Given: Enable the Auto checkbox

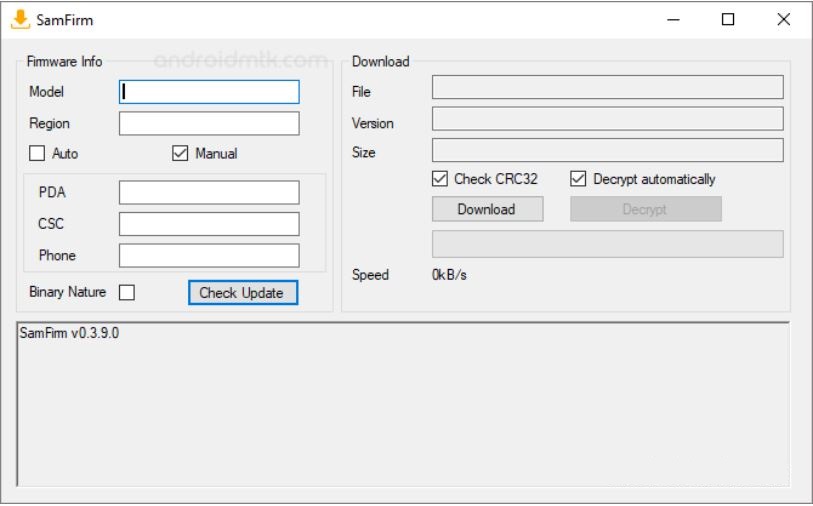Looking at the screenshot, I should (37, 153).
